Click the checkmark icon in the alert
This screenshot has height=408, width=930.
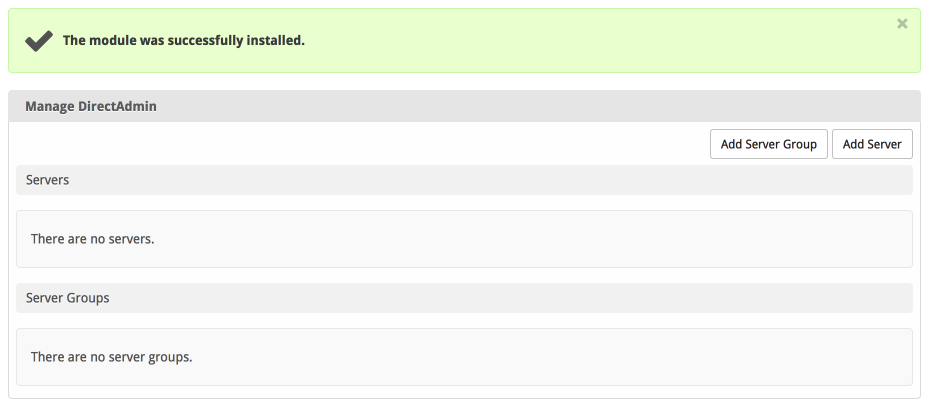point(39,41)
